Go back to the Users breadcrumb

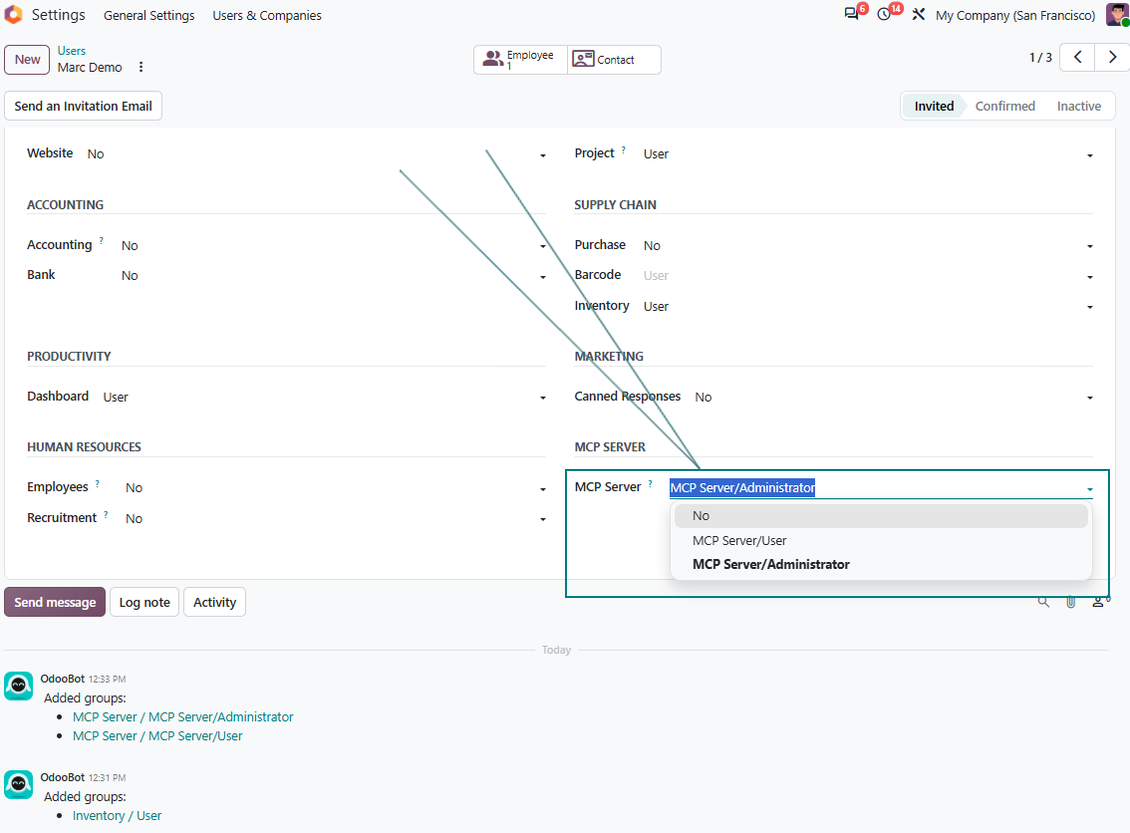coord(71,50)
